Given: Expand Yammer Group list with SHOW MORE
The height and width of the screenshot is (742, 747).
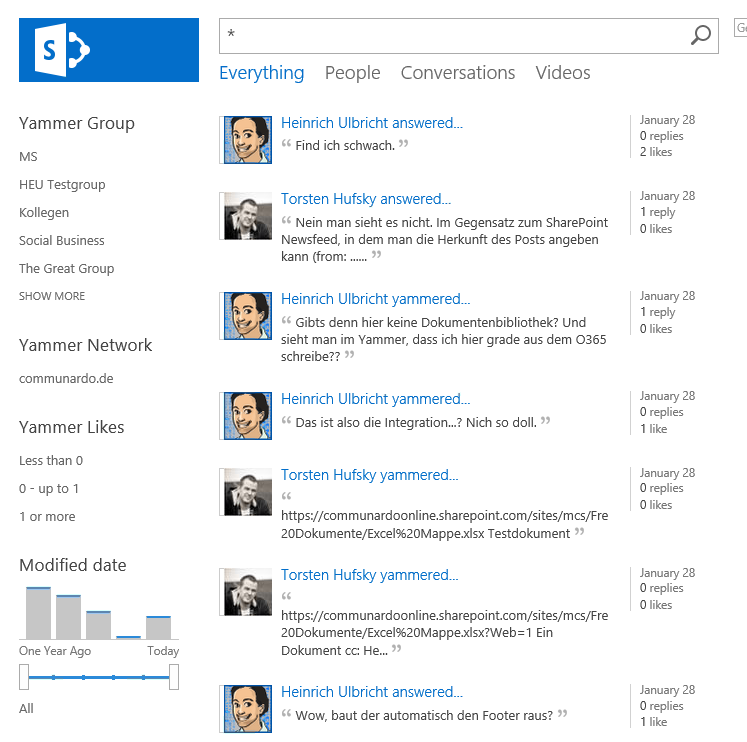Looking at the screenshot, I should pyautogui.click(x=52, y=296).
